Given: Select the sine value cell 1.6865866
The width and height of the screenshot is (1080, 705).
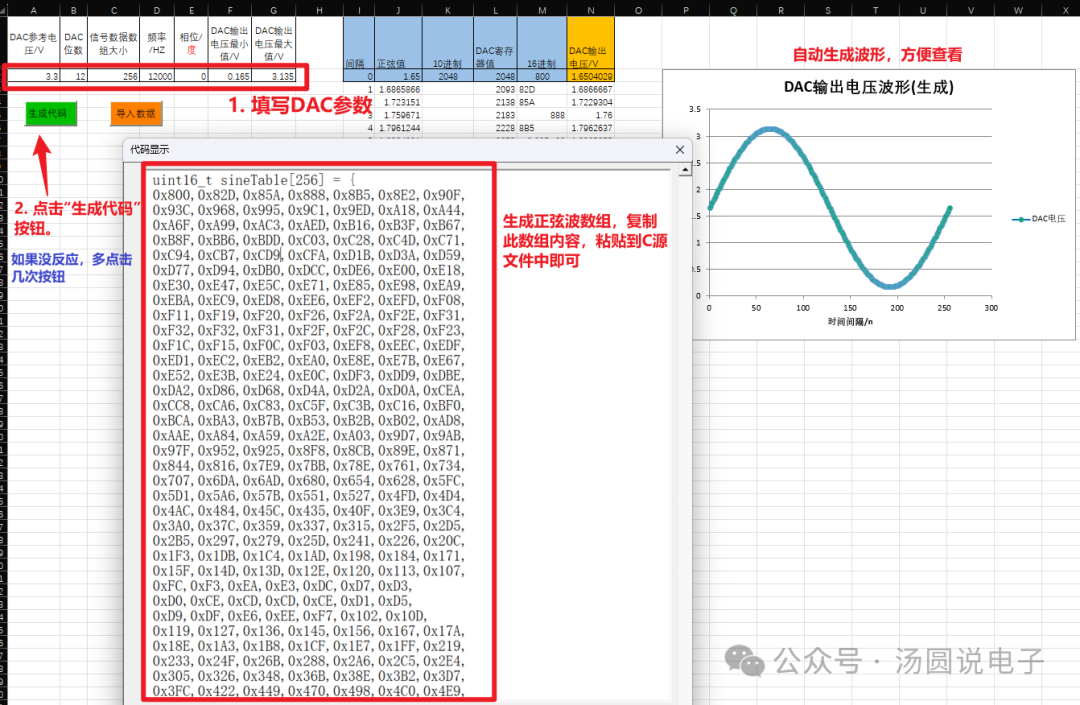Looking at the screenshot, I should tap(398, 90).
